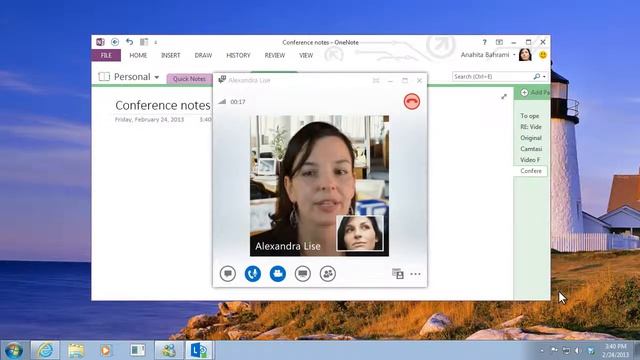The image size is (640, 360).
Task: Expand the Personal notebook dropdown
Action: [157, 77]
